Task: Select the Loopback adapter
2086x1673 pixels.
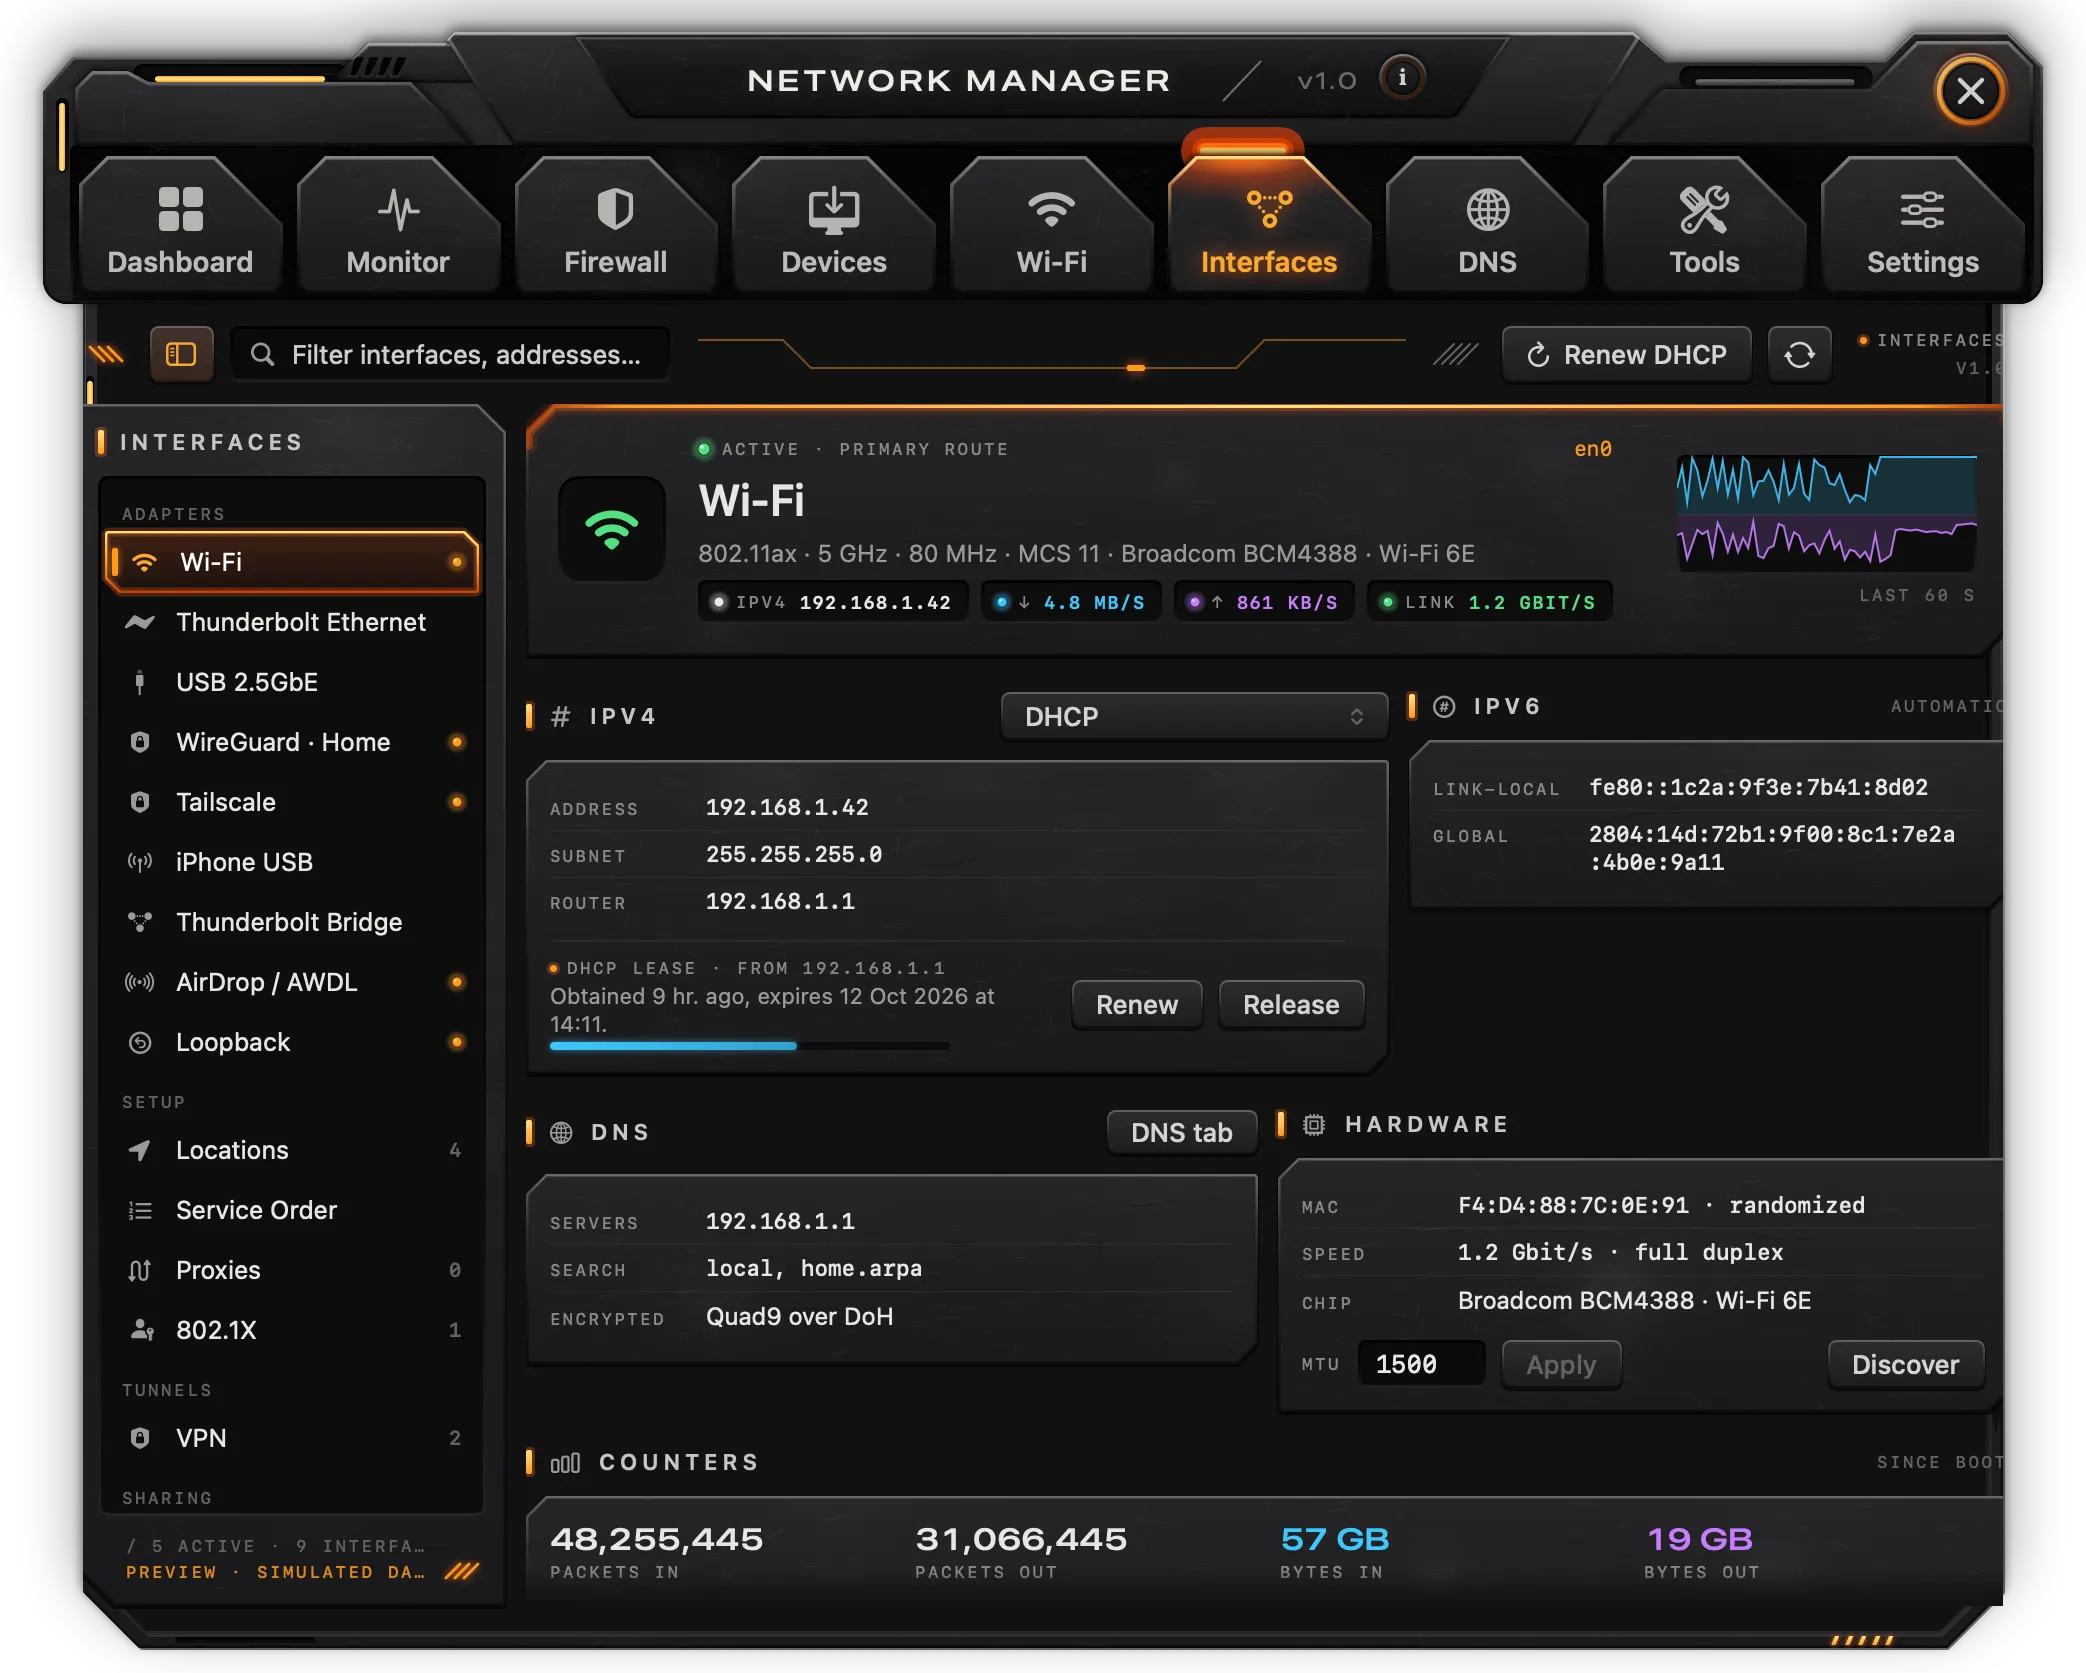Action: click(292, 1042)
